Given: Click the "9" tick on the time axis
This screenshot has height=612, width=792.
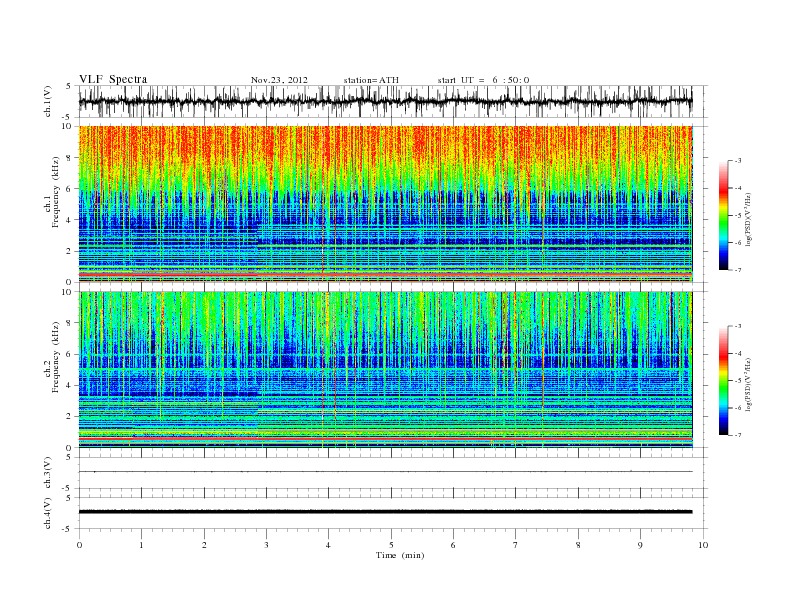Looking at the screenshot, I should (640, 545).
